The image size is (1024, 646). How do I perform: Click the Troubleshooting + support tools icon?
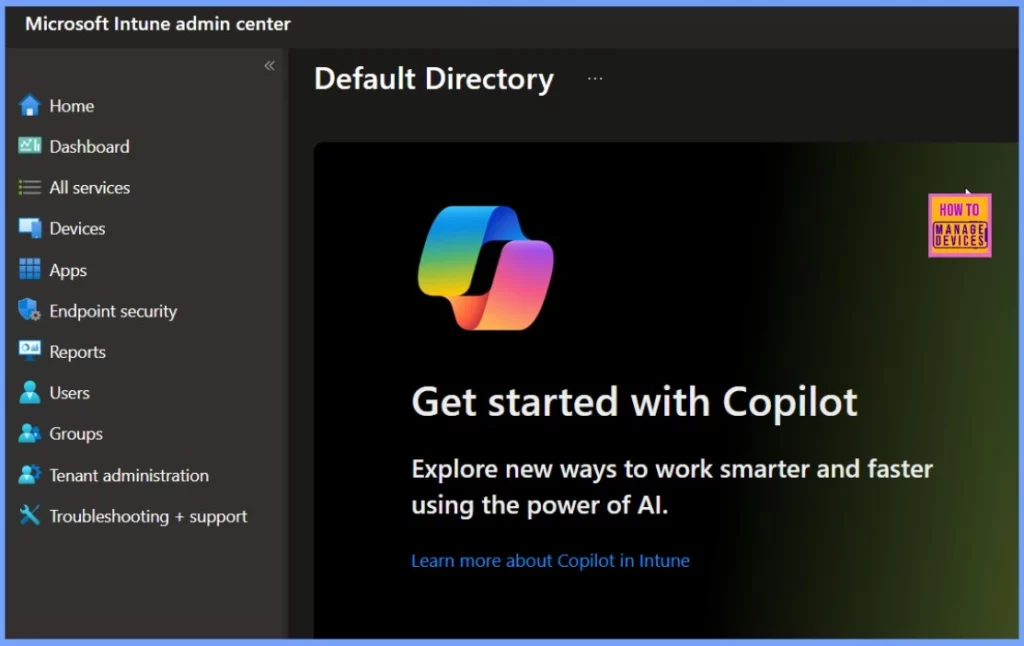coord(29,515)
